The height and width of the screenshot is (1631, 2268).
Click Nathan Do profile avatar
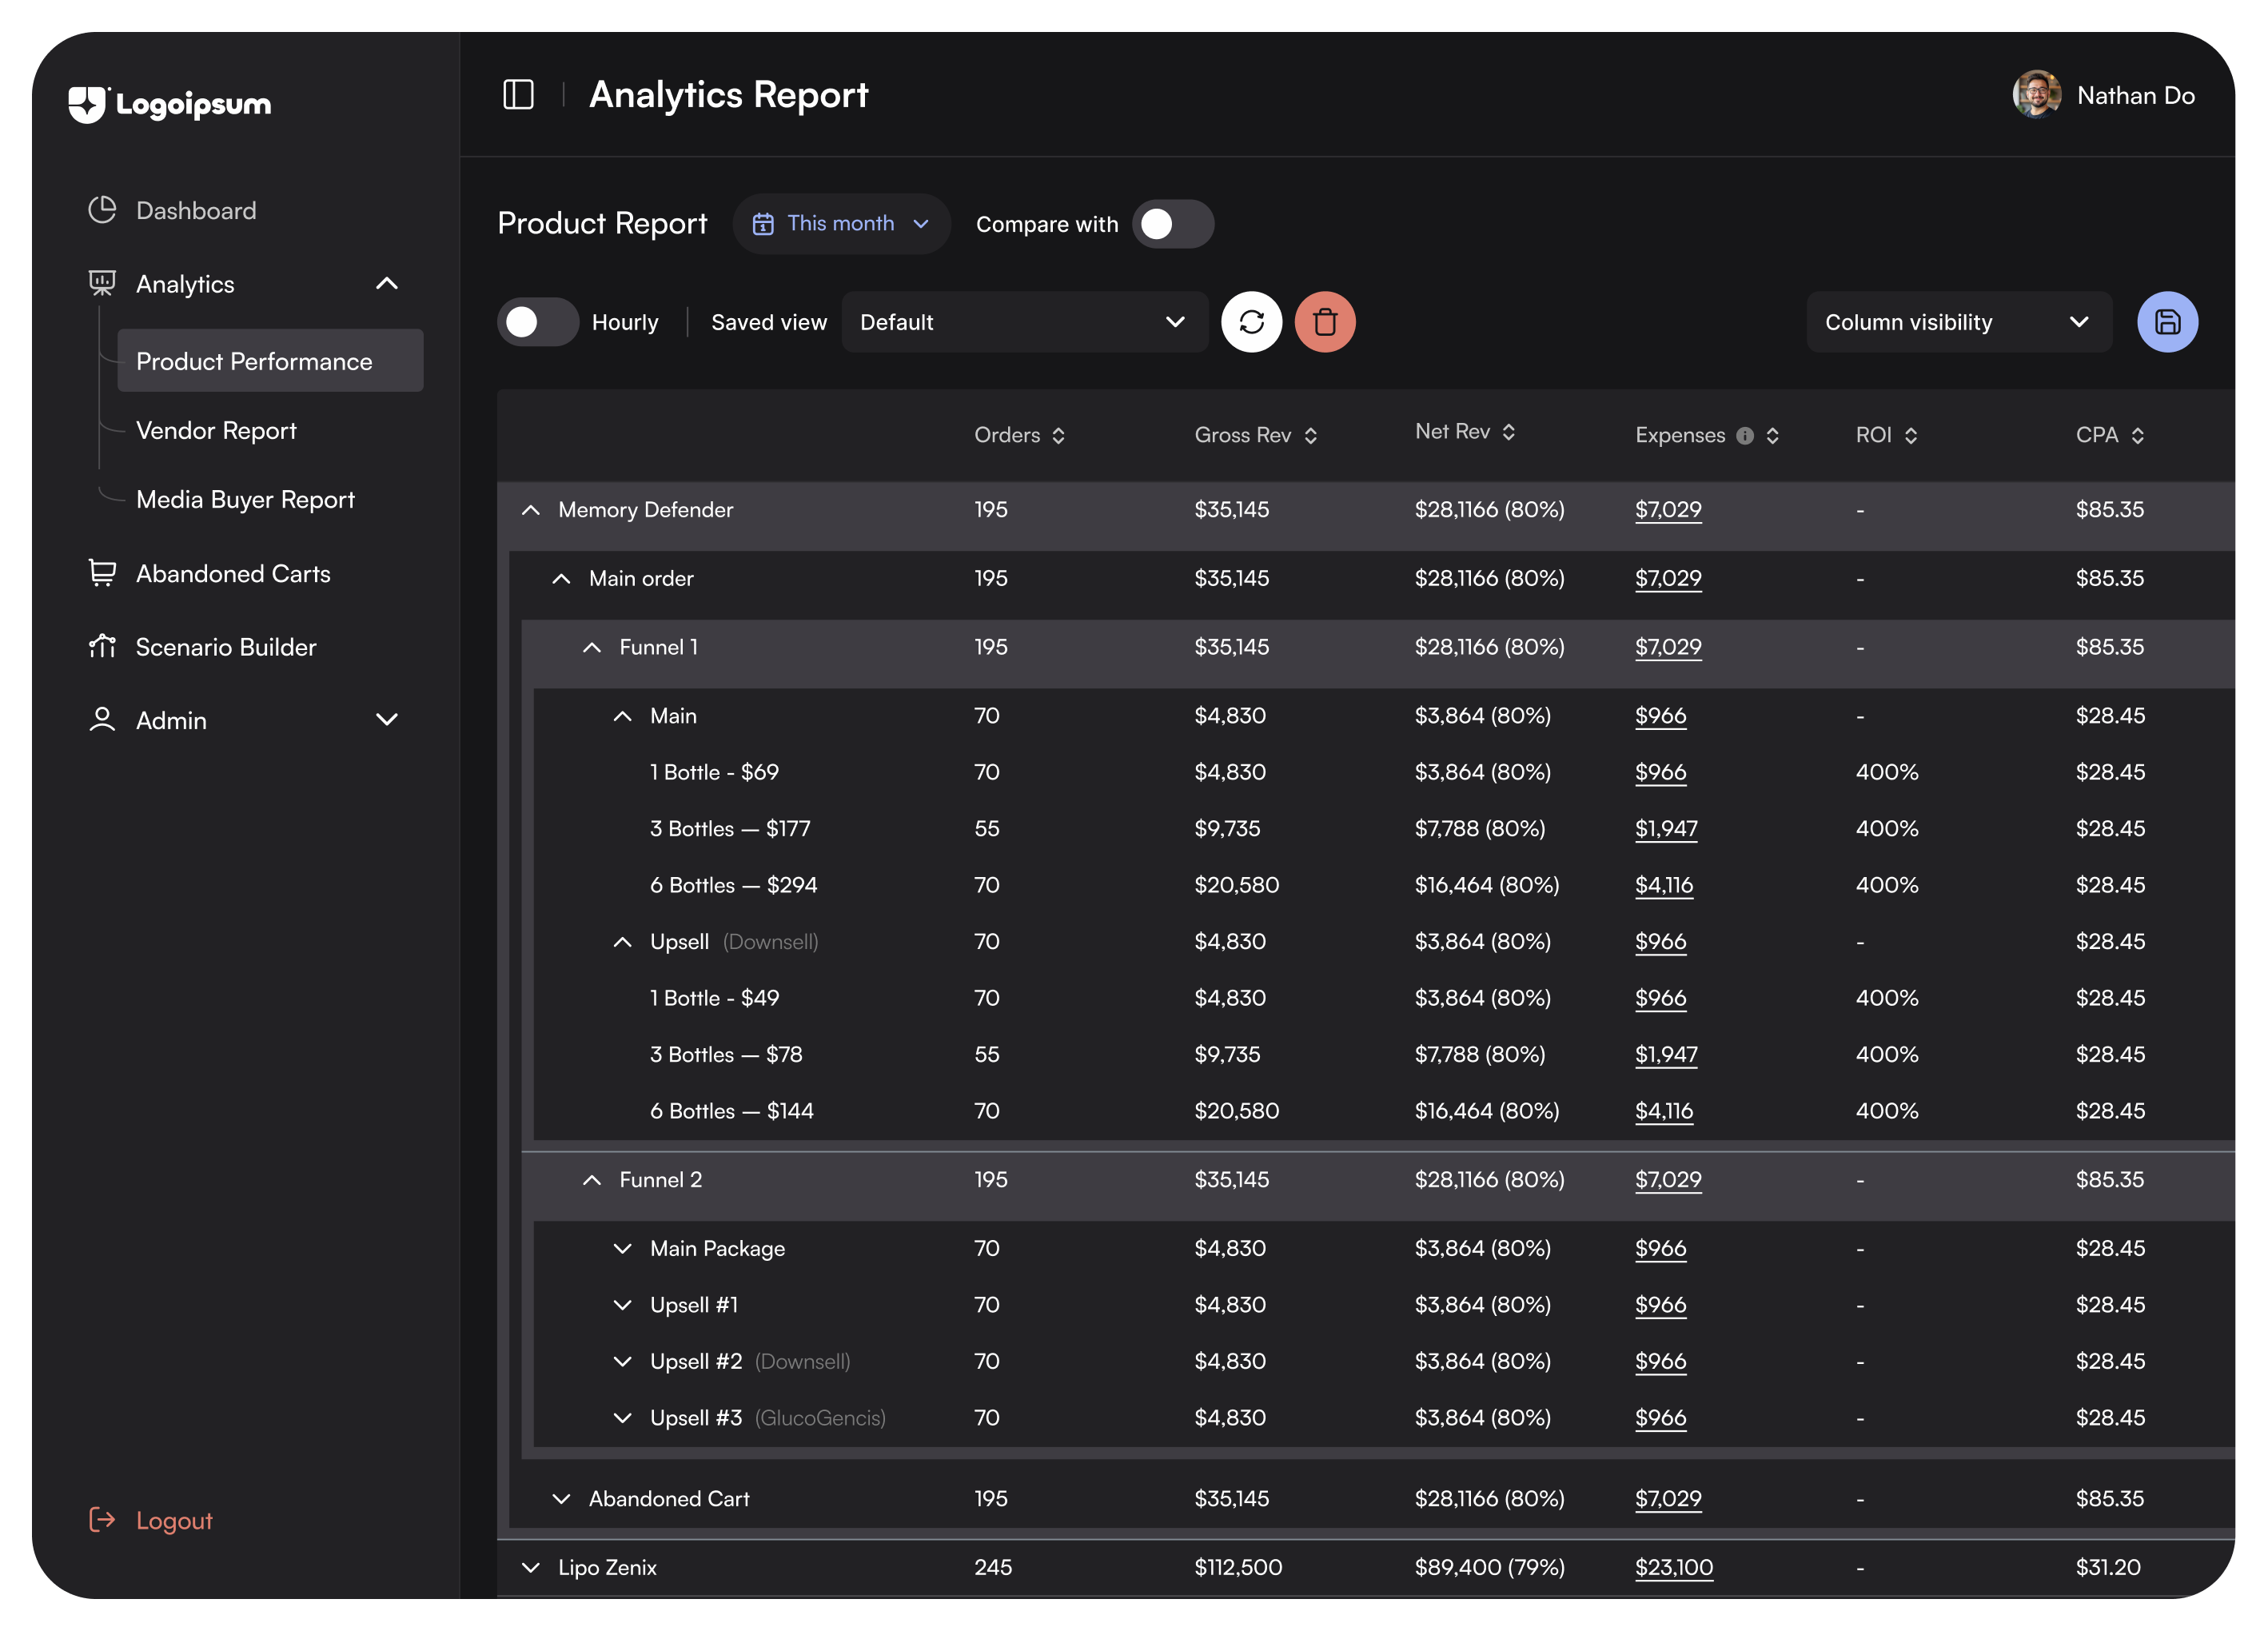coord(2036,95)
